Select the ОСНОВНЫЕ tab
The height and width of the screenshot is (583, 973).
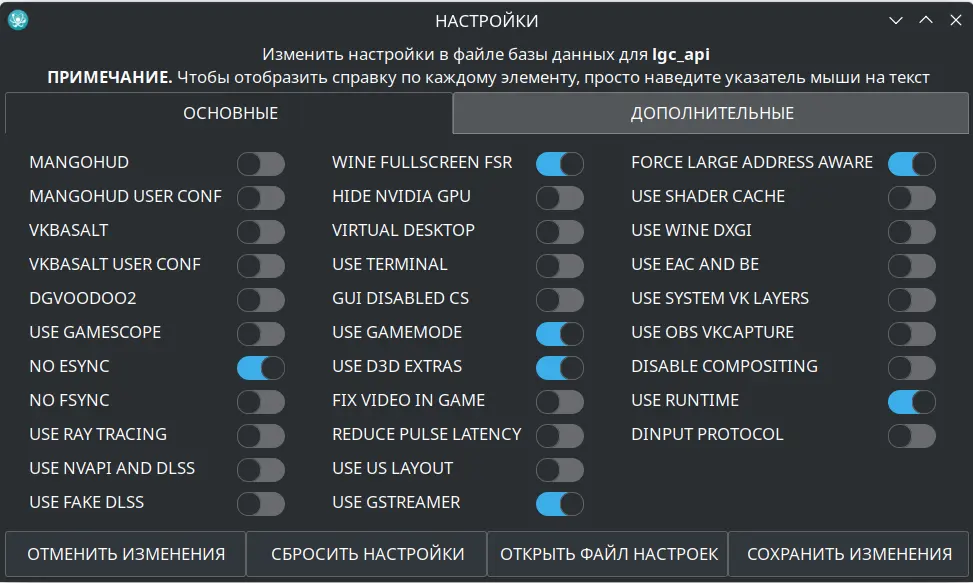[230, 113]
